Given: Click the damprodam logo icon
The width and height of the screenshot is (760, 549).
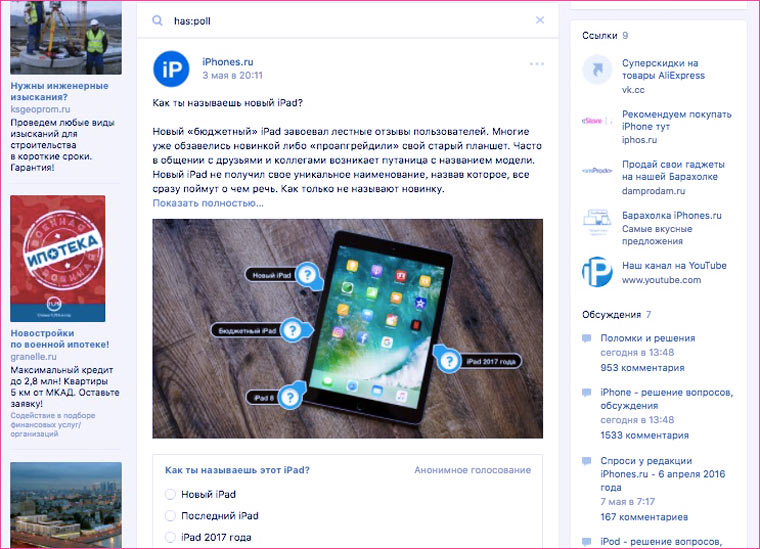Looking at the screenshot, I should pyautogui.click(x=597, y=171).
